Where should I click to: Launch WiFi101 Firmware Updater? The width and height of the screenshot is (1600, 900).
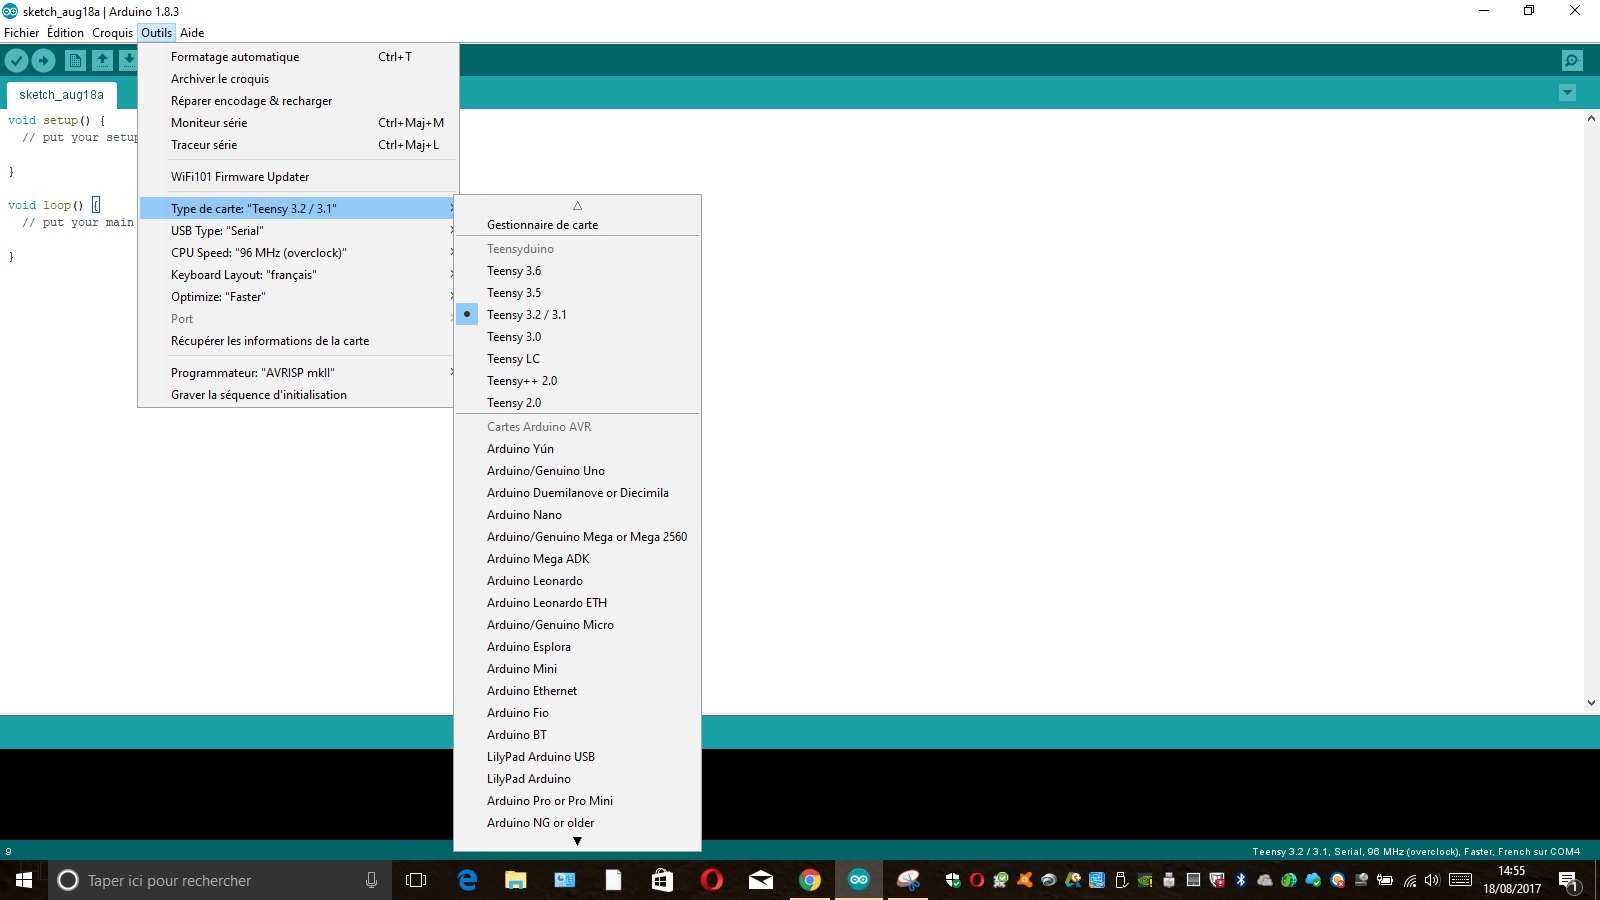(x=298, y=177)
